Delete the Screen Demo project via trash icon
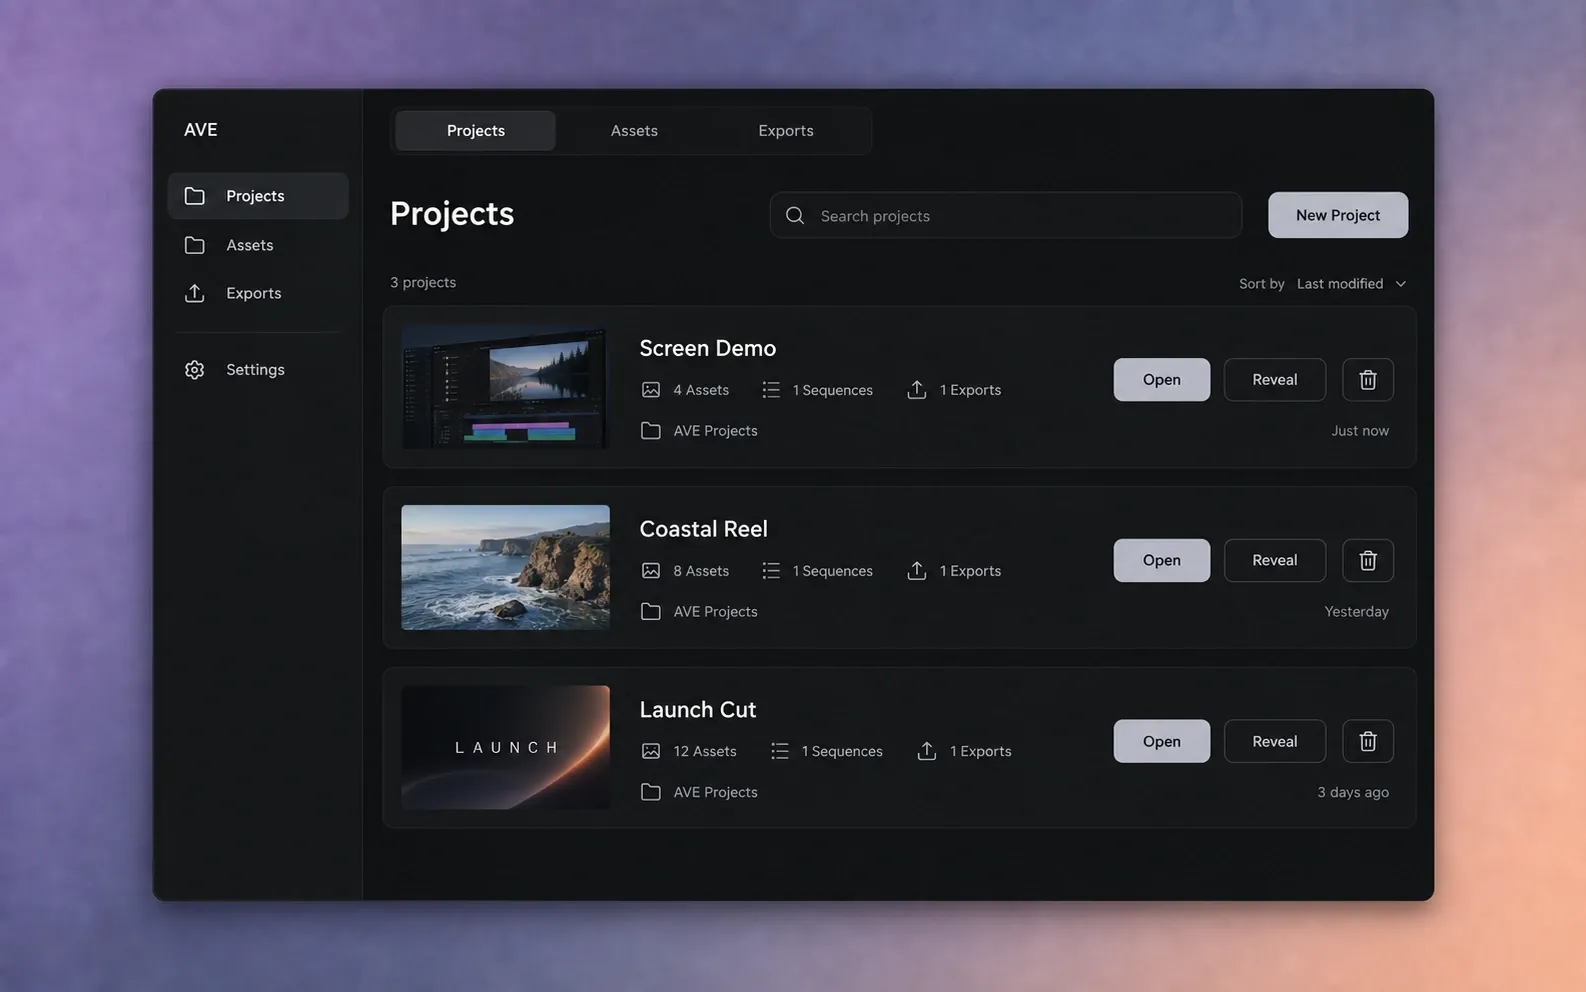Screen dimensions: 1586x992 pyautogui.click(x=1367, y=380)
